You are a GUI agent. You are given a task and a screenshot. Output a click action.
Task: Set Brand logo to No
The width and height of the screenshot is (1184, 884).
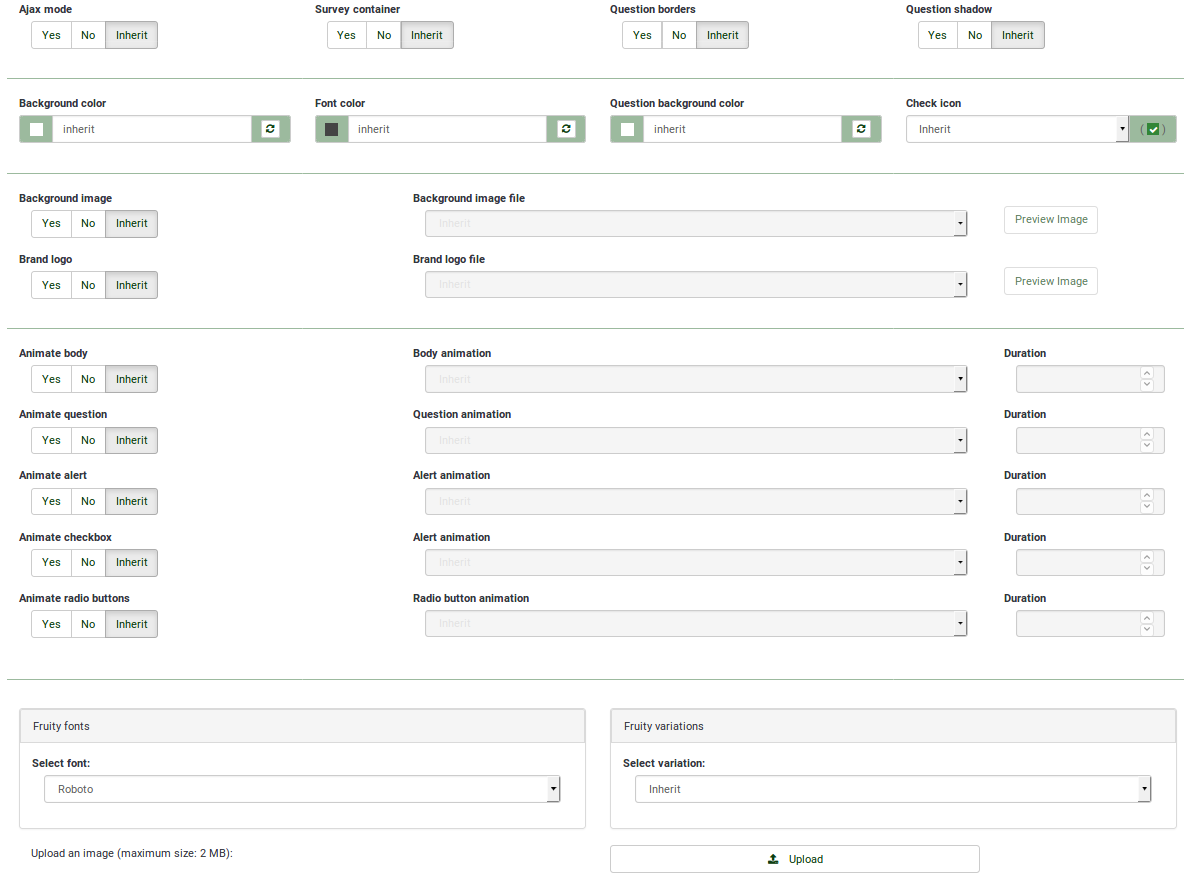click(88, 285)
